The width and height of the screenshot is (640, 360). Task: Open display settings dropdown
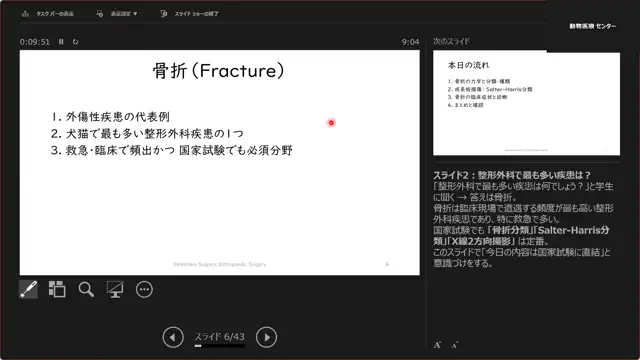point(117,14)
